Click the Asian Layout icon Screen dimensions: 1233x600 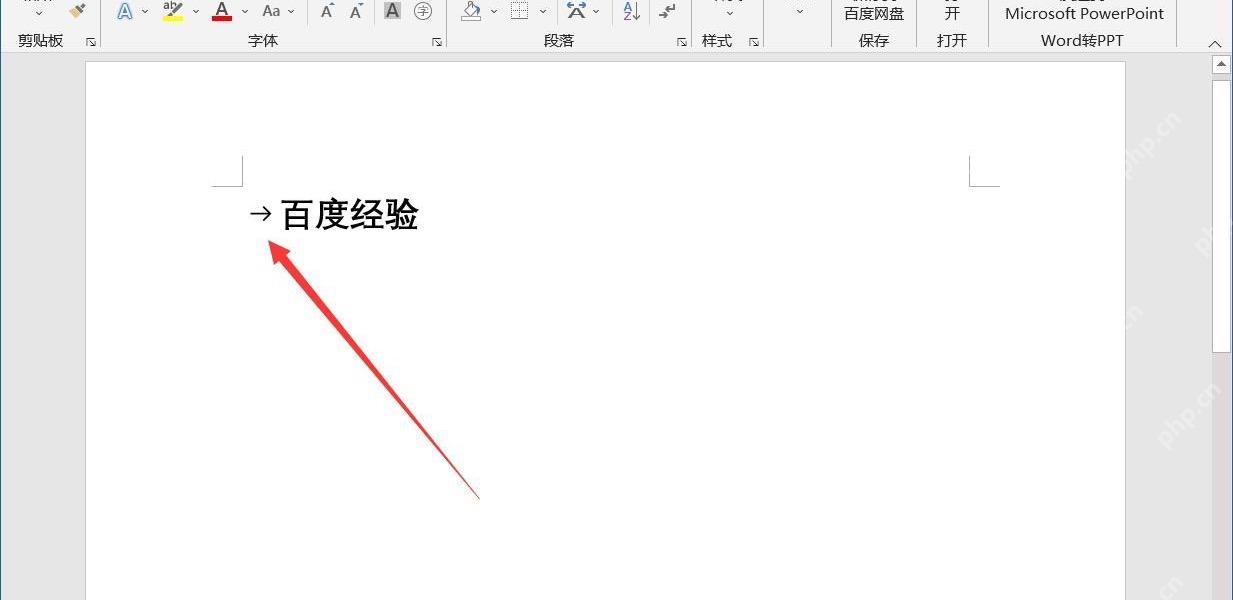click(576, 11)
